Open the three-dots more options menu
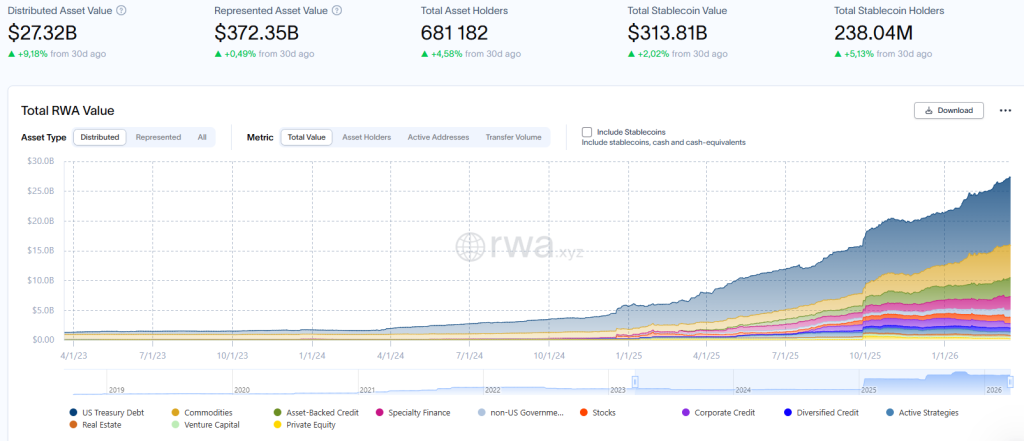This screenshot has height=441, width=1024. (1005, 111)
